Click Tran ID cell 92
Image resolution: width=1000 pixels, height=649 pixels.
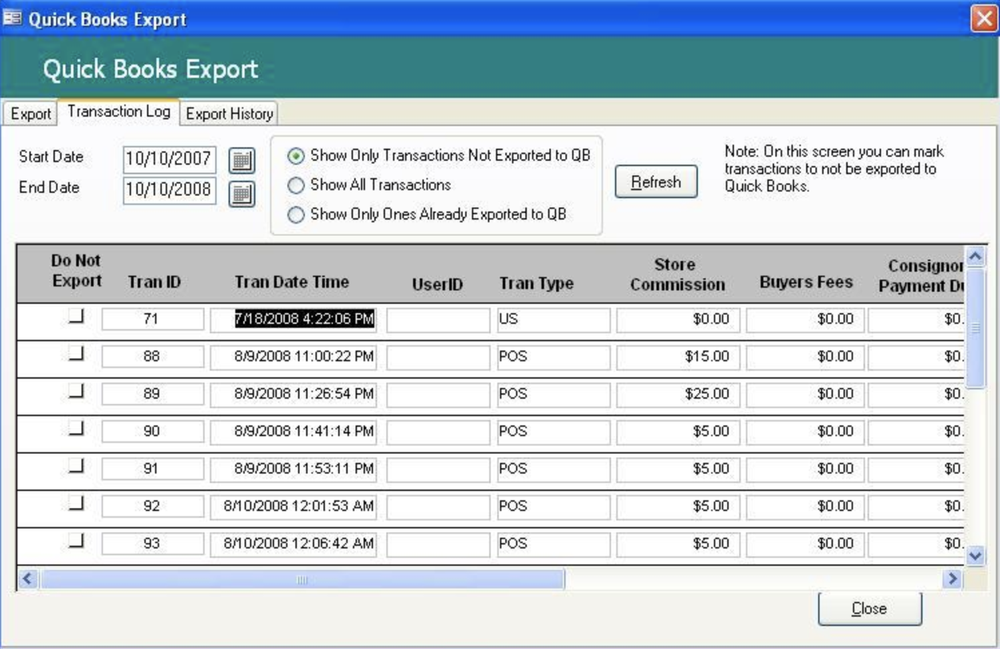(x=152, y=507)
